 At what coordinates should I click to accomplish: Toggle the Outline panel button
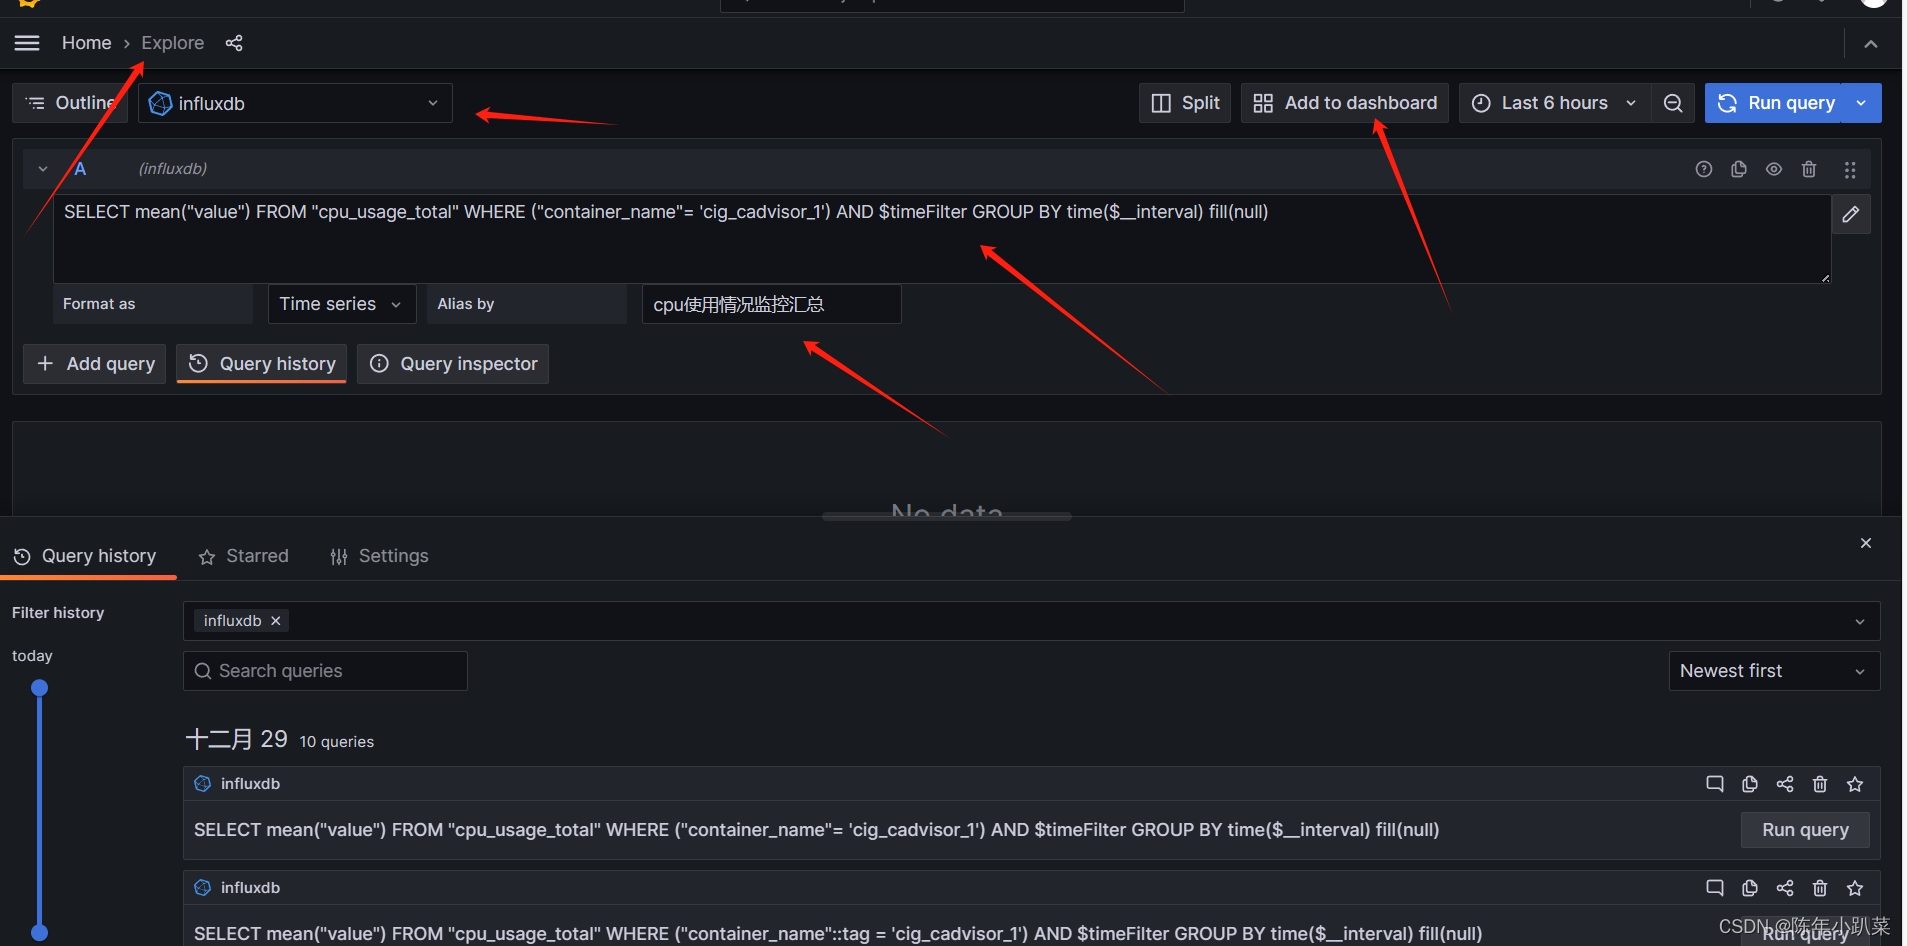pos(69,103)
